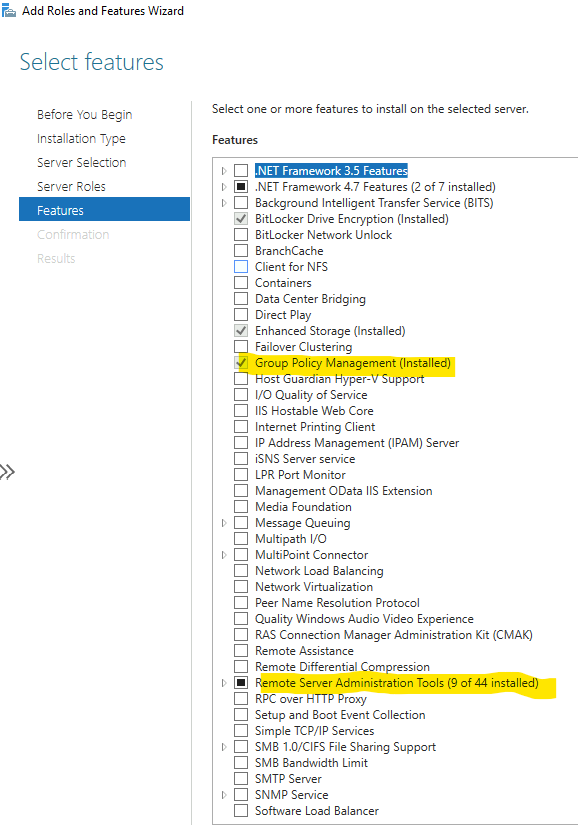Open the Server Roles step

coord(71,186)
